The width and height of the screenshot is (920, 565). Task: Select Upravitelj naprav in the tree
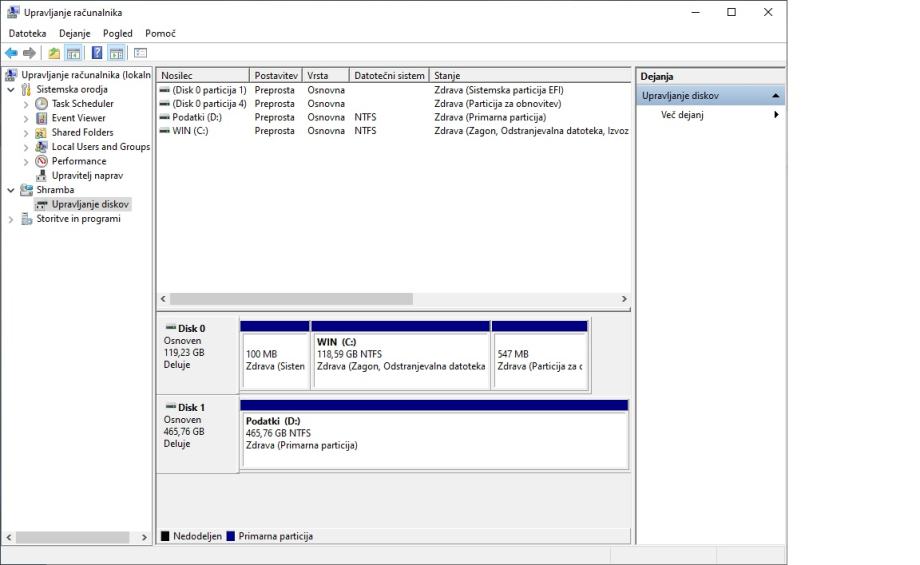click(x=87, y=175)
